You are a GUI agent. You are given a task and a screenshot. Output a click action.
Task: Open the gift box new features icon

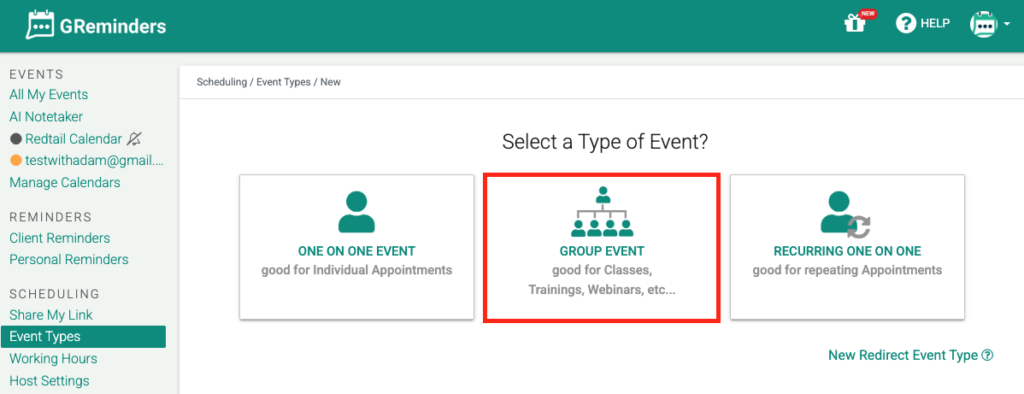tap(854, 24)
